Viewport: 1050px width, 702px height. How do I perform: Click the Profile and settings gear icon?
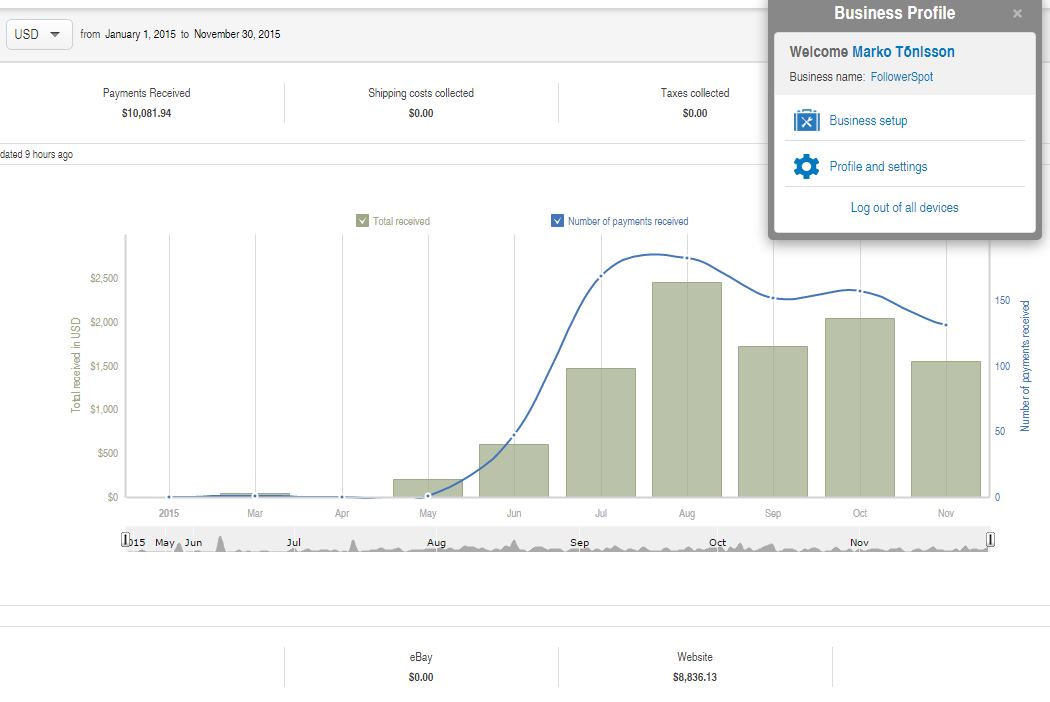coord(806,167)
